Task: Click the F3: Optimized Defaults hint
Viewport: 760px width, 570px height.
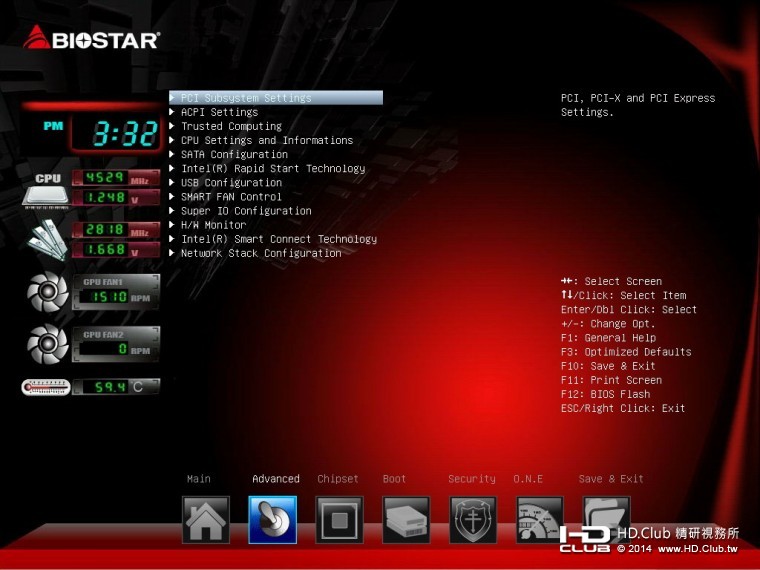Action: click(x=626, y=352)
